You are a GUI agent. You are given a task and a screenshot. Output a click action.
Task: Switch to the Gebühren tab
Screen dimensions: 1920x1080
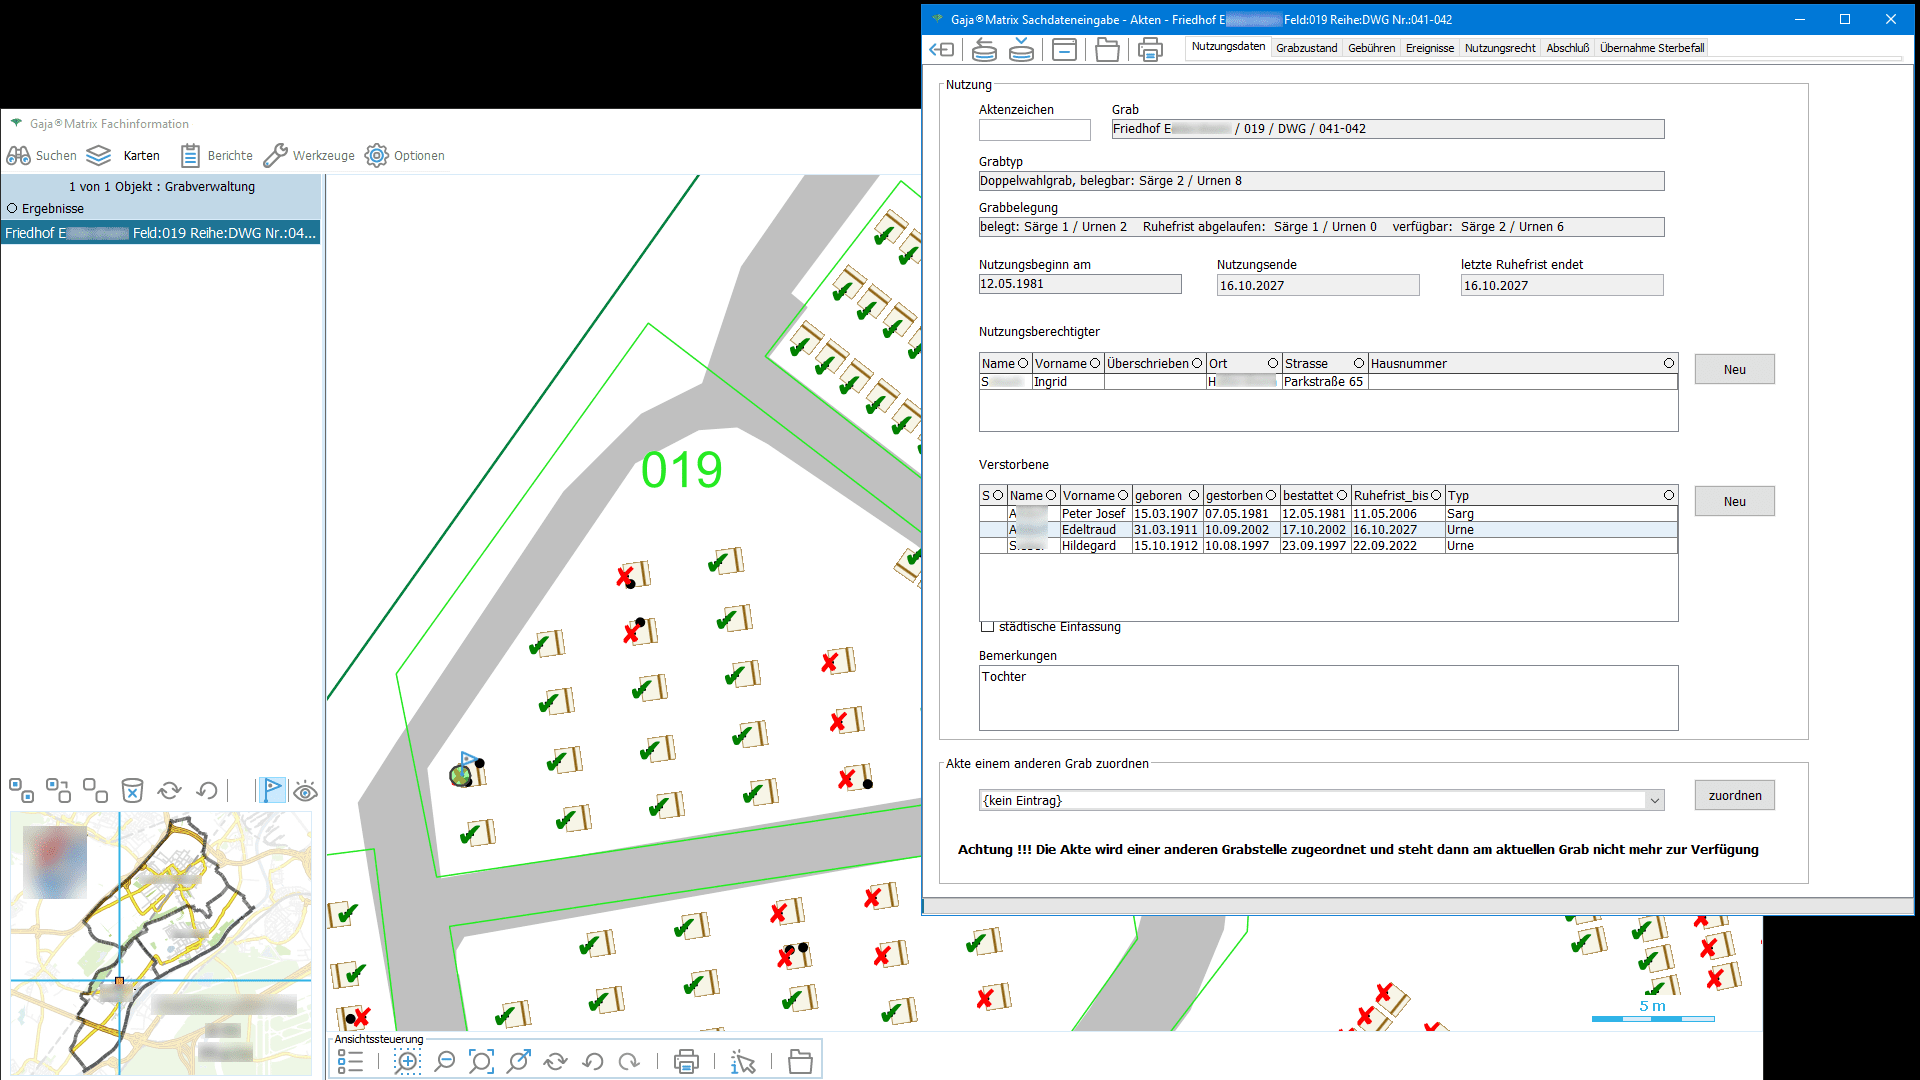[x=1371, y=48]
